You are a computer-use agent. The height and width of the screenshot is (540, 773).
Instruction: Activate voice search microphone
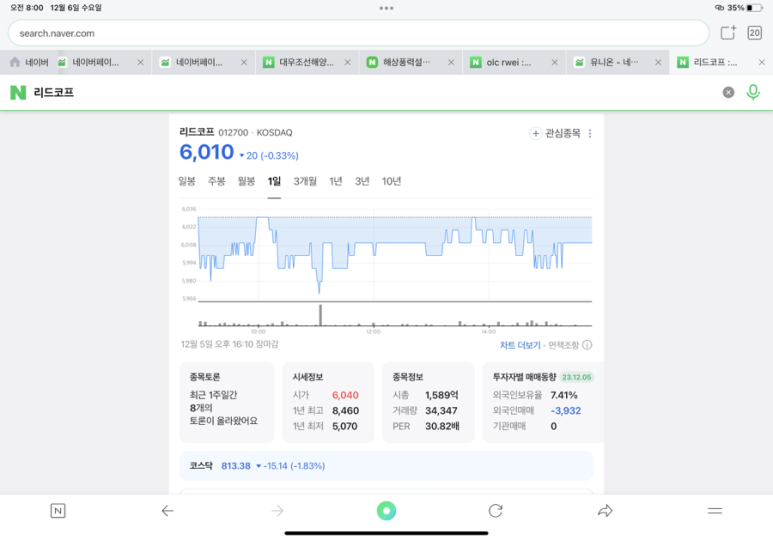pyautogui.click(x=753, y=92)
